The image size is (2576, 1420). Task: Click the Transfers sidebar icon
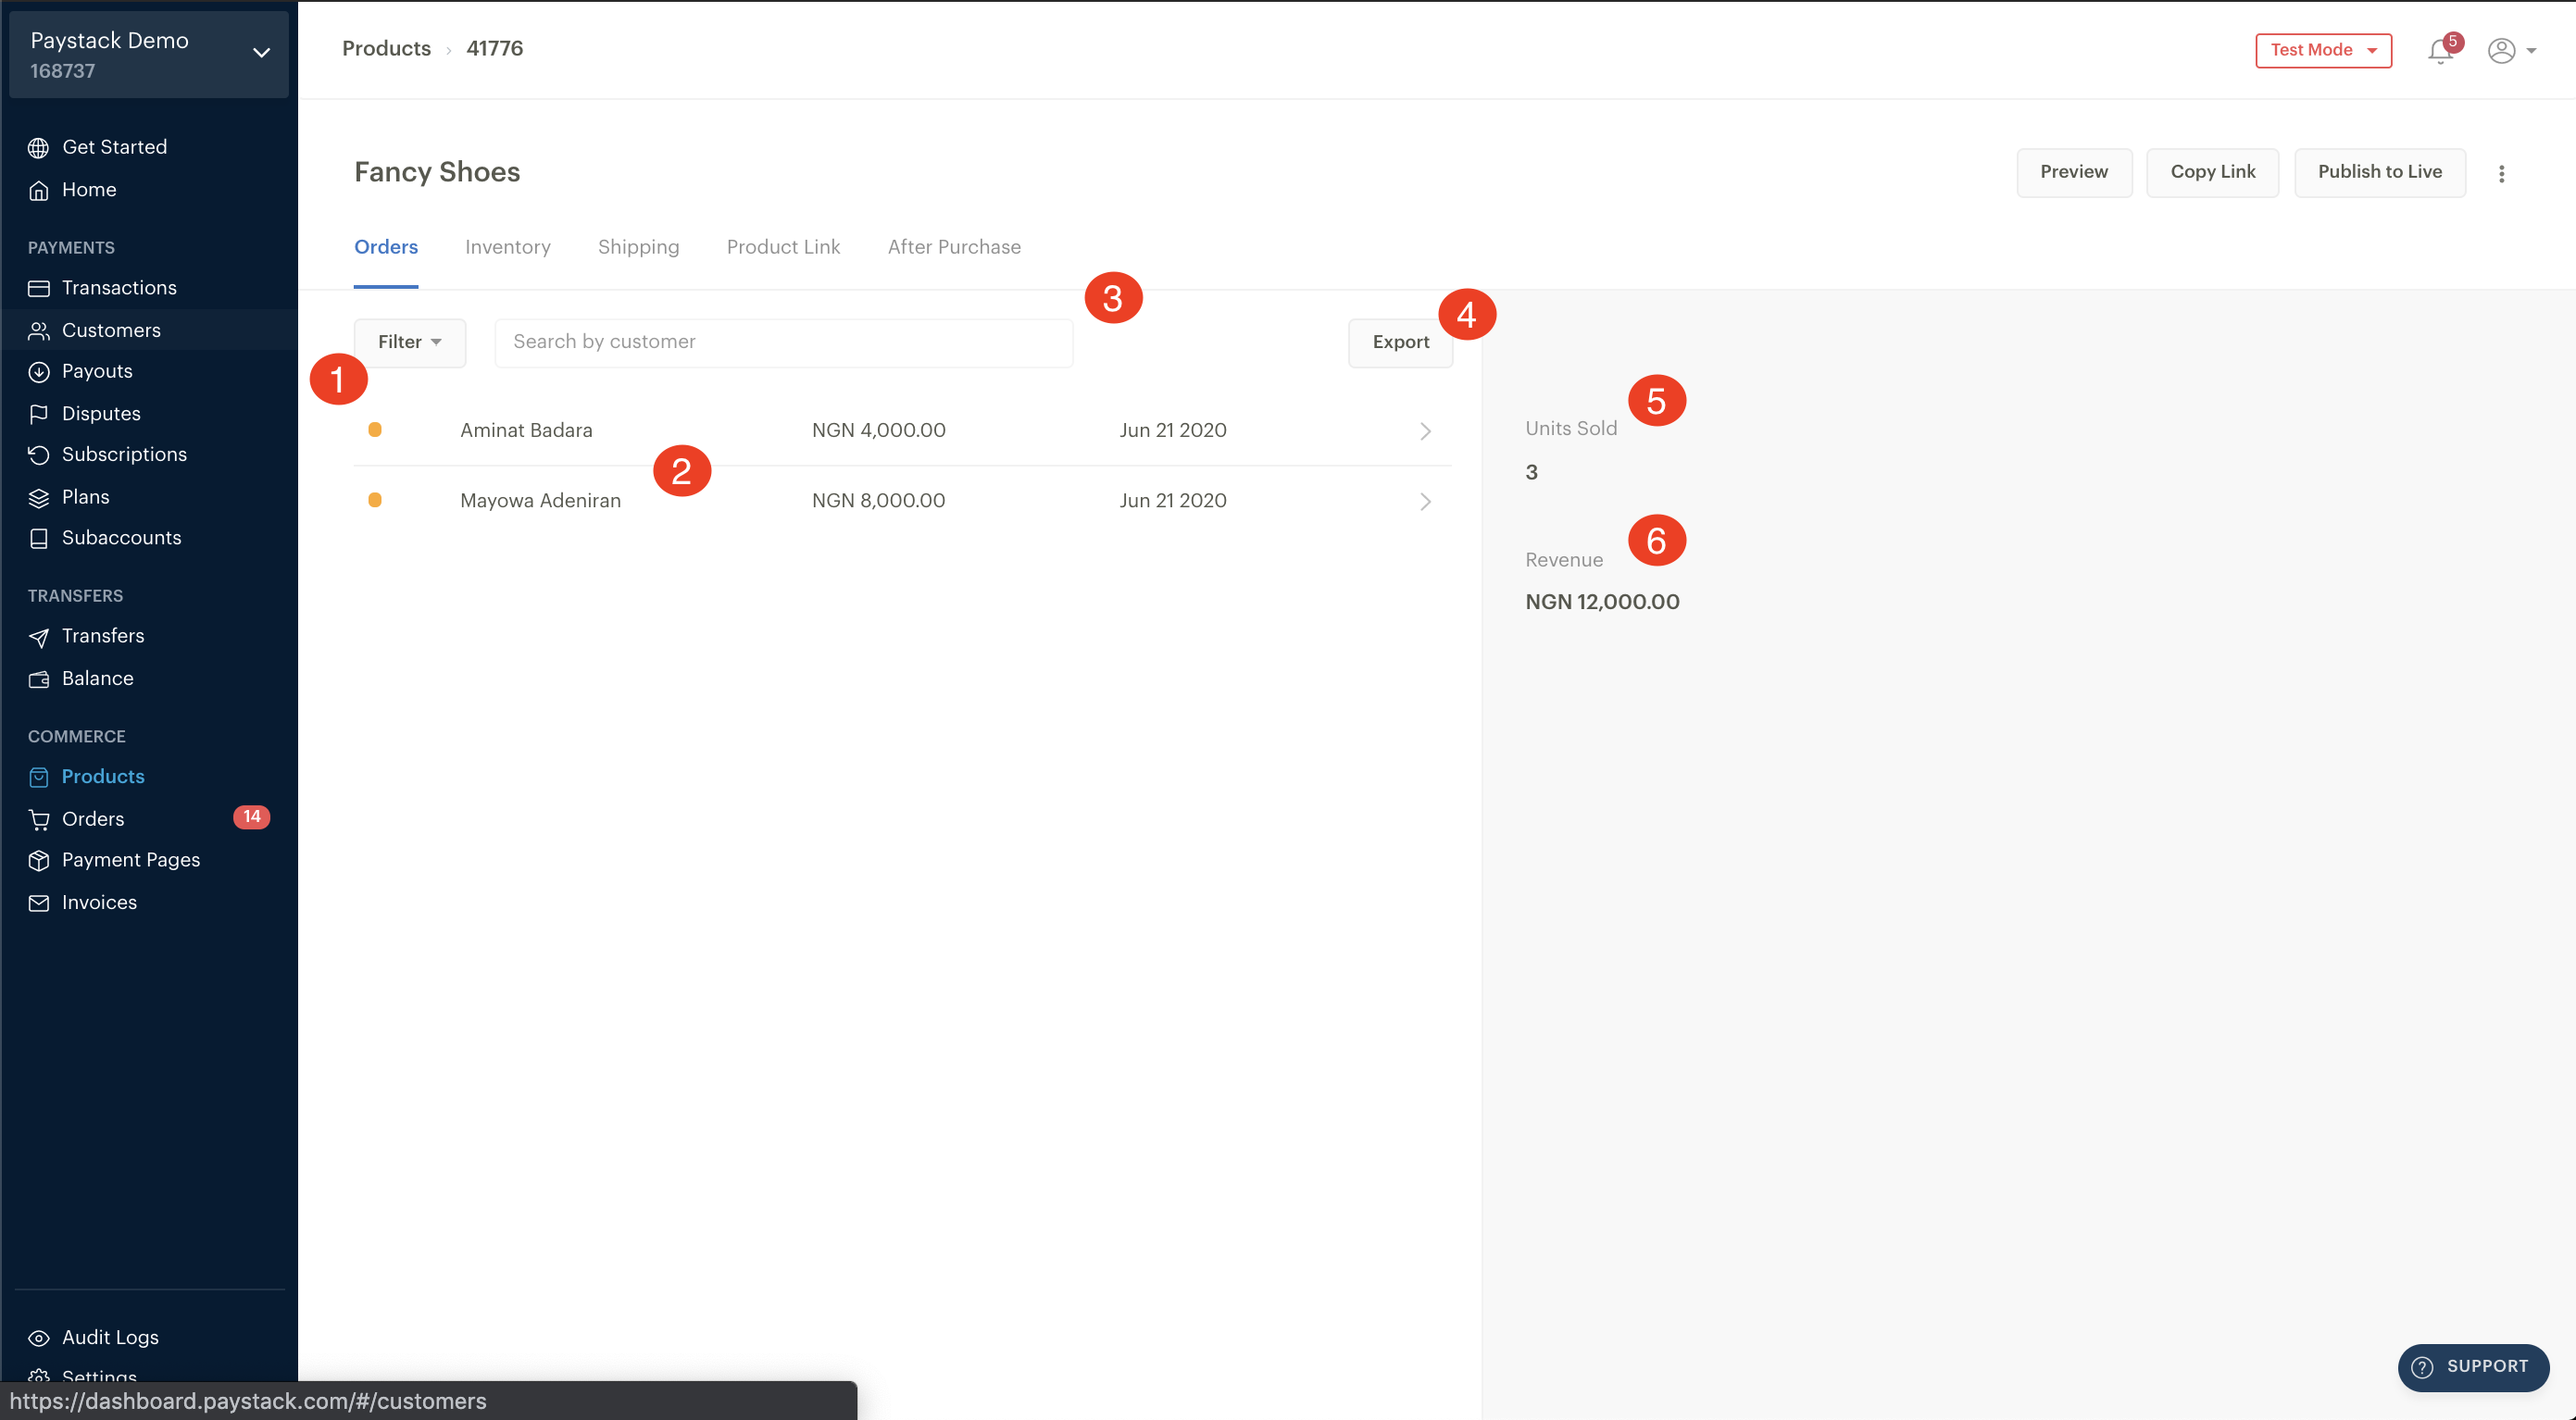(x=39, y=637)
